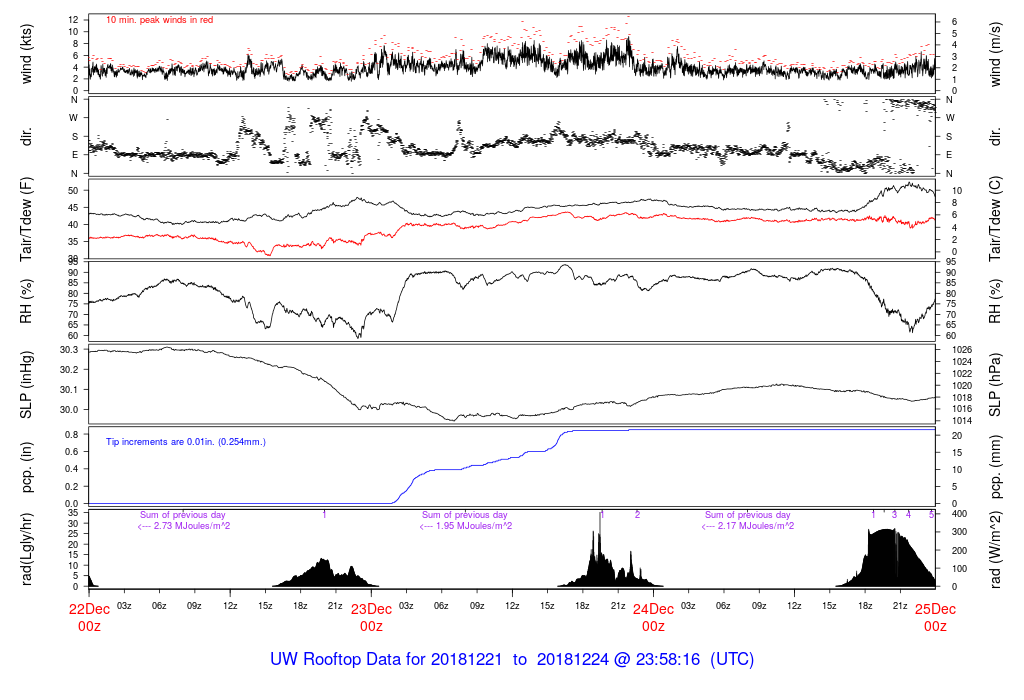The height and width of the screenshot is (700, 1024).
Task: Click the "1026" hPa tick value
Action: [962, 350]
